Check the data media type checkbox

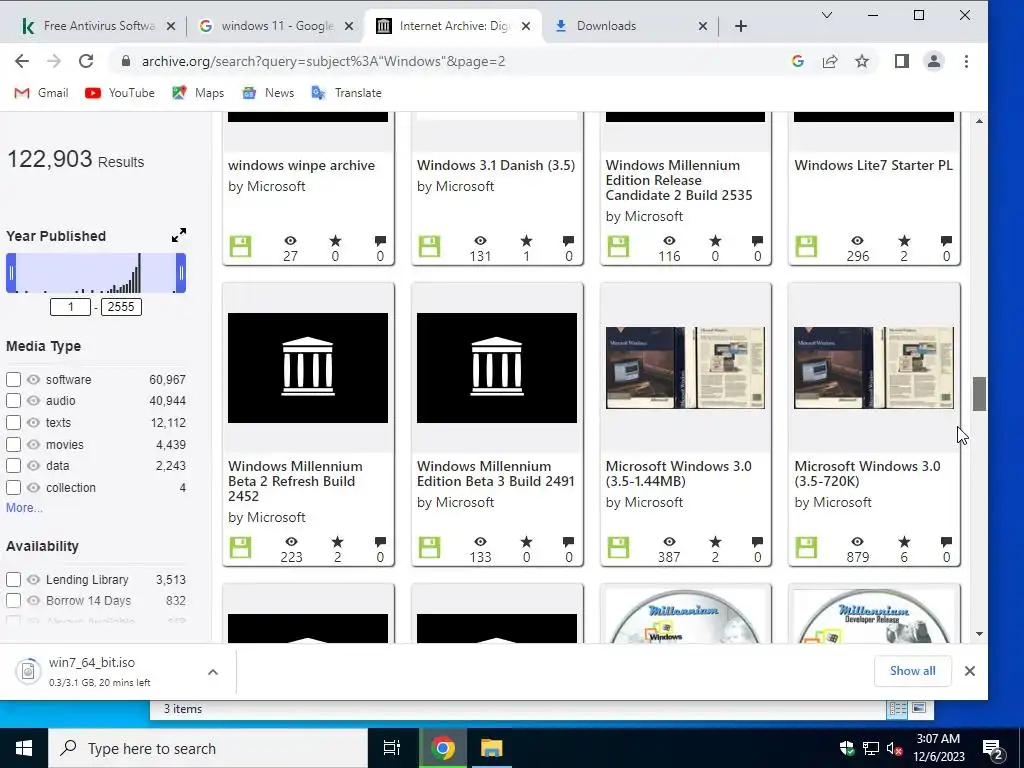pyautogui.click(x=13, y=466)
